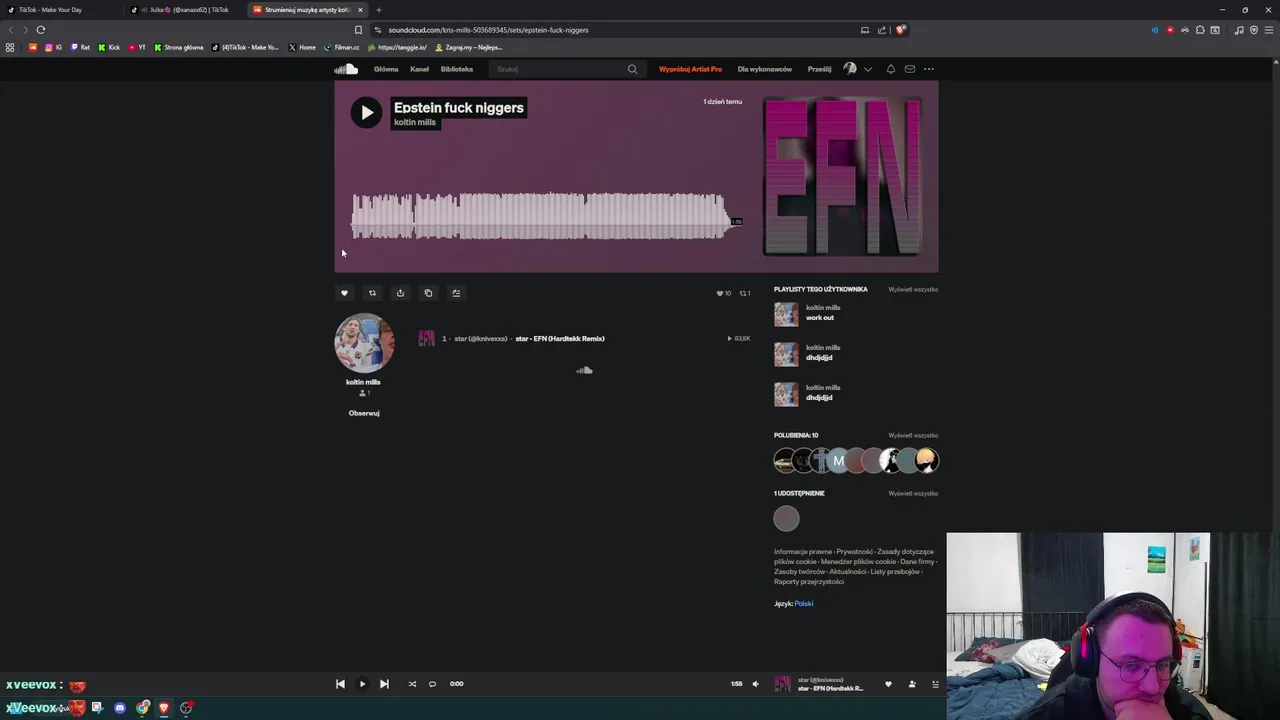The image size is (1280, 720).
Task: Click star (@knivexxs) artist name in track row
Action: [x=481, y=339]
